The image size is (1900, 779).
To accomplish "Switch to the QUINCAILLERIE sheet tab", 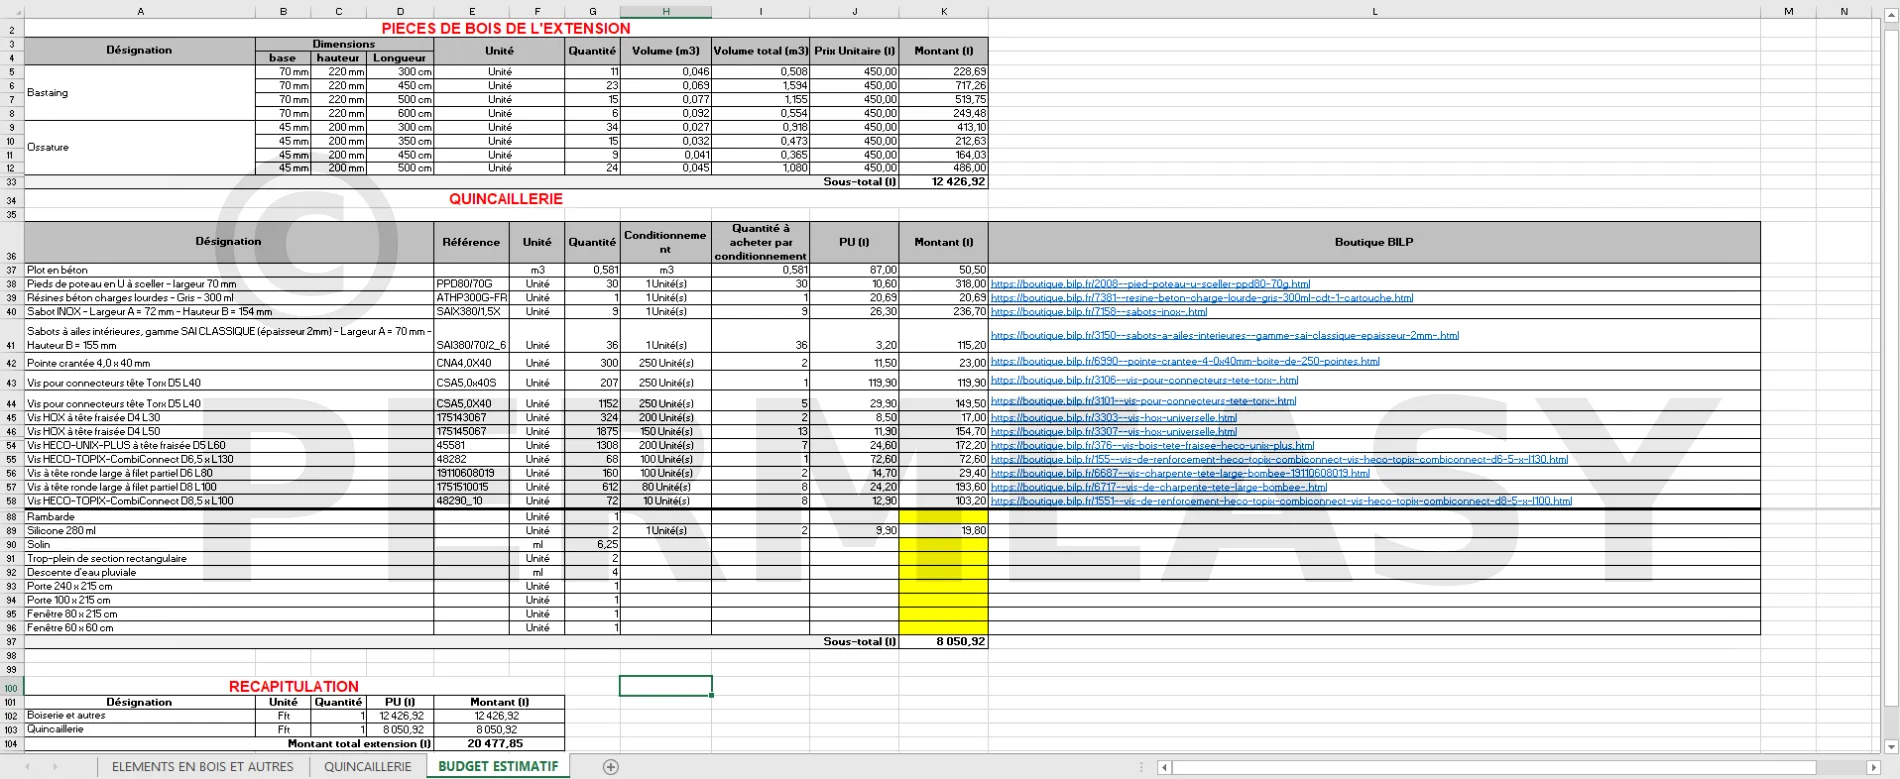I will click(367, 767).
